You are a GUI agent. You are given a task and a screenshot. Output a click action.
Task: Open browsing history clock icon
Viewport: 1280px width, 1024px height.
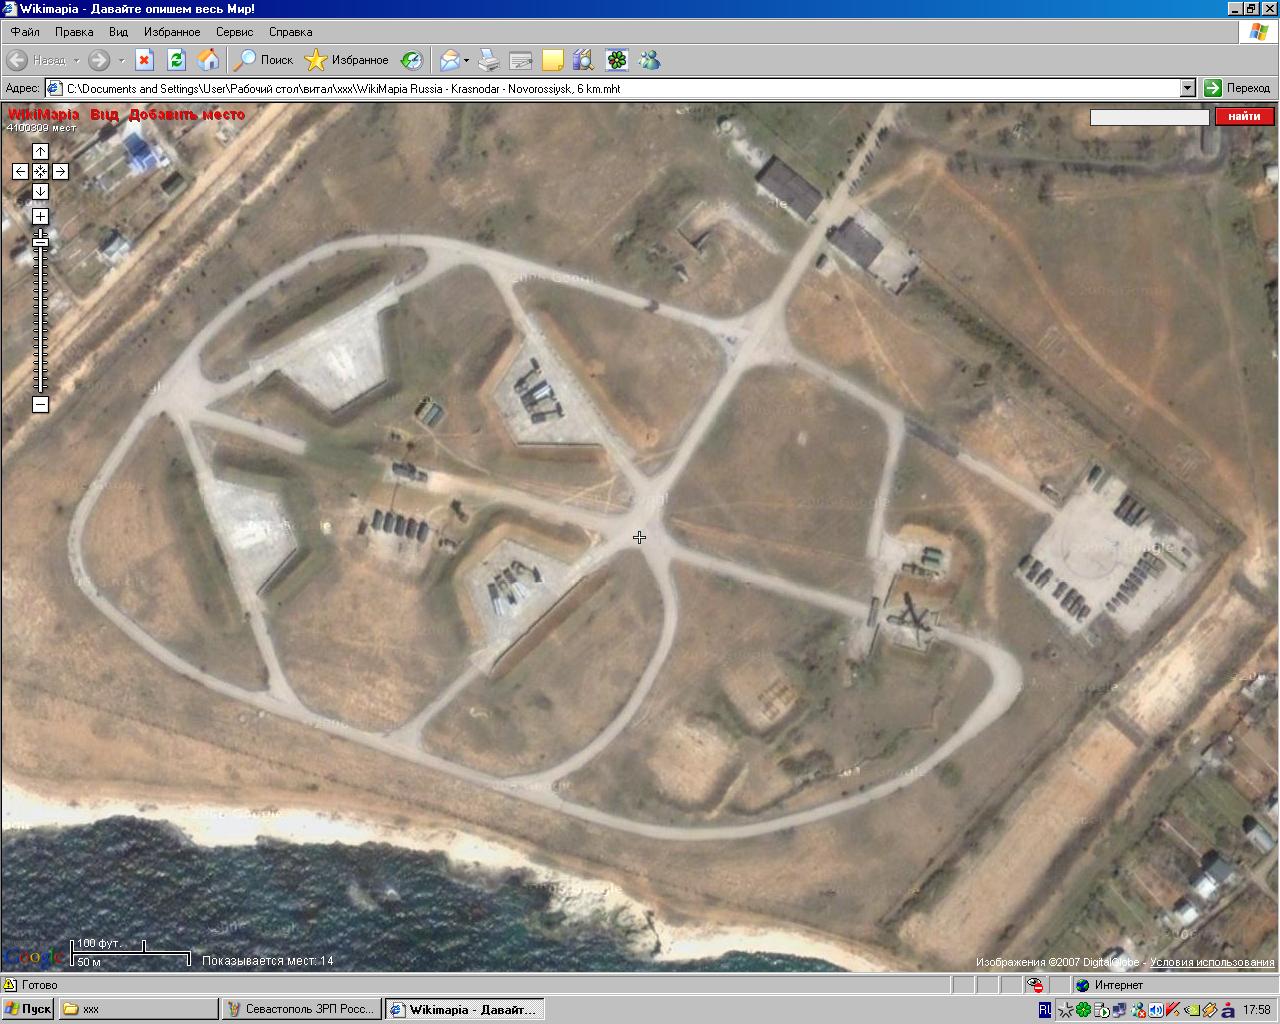(411, 60)
